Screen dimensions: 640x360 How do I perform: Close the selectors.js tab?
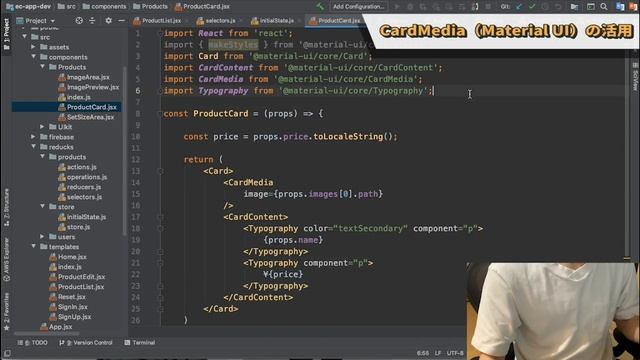pyautogui.click(x=241, y=20)
